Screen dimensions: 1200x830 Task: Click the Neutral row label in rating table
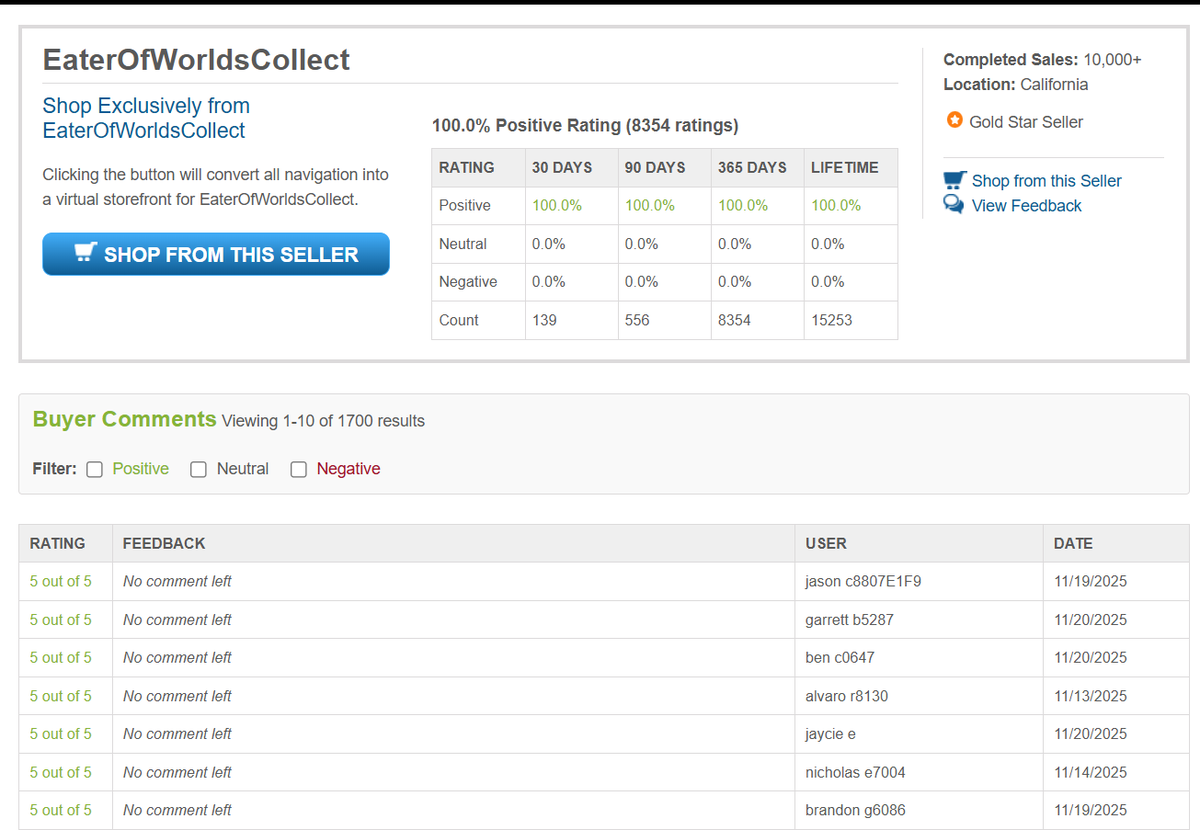463,243
